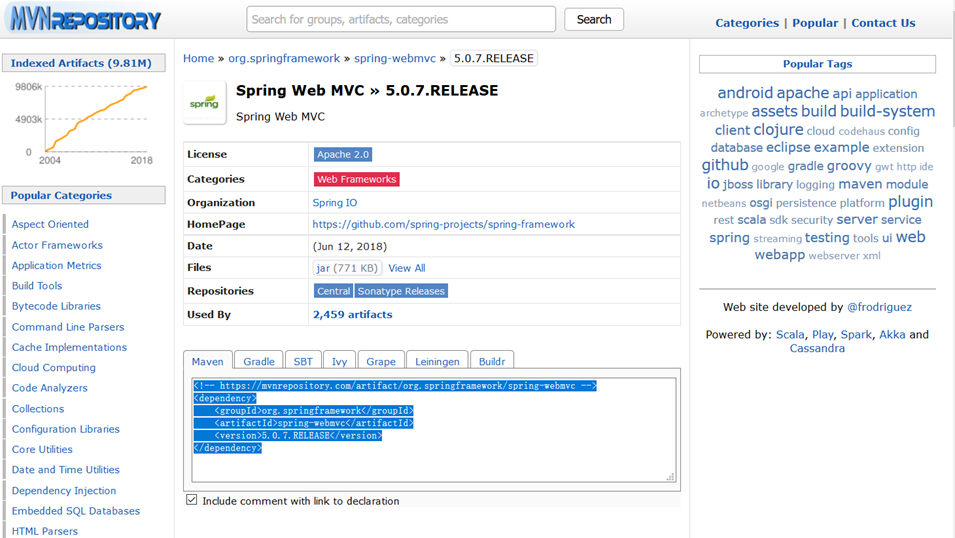Screen dimensions: 955x538
Task: Click the github popular tag
Action: tap(725, 165)
